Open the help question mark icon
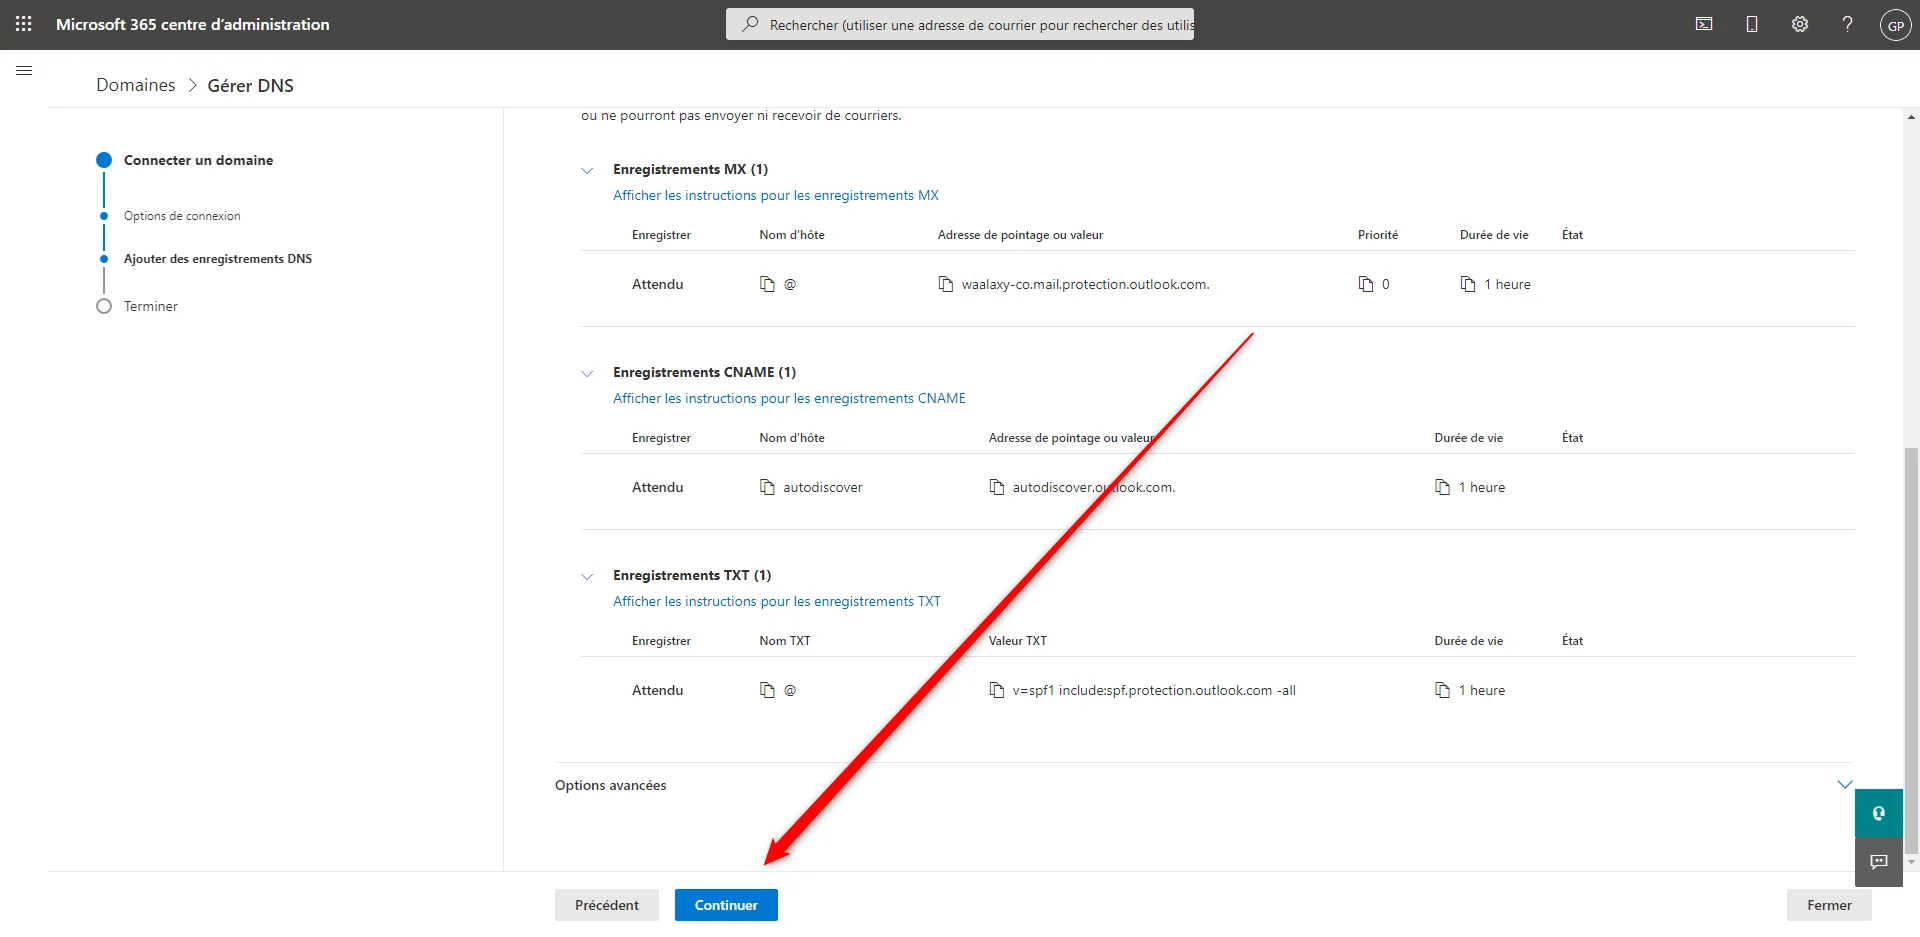The image size is (1920, 937). click(1848, 24)
